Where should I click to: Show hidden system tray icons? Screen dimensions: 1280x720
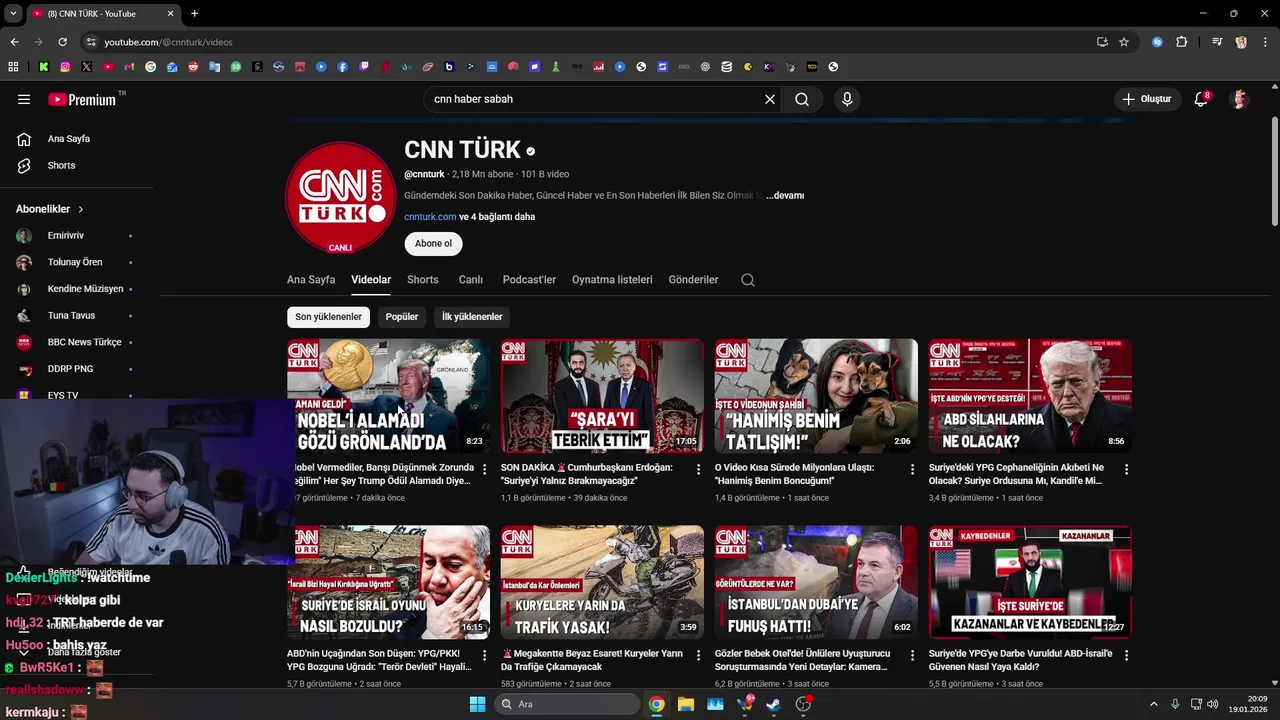tap(1153, 704)
